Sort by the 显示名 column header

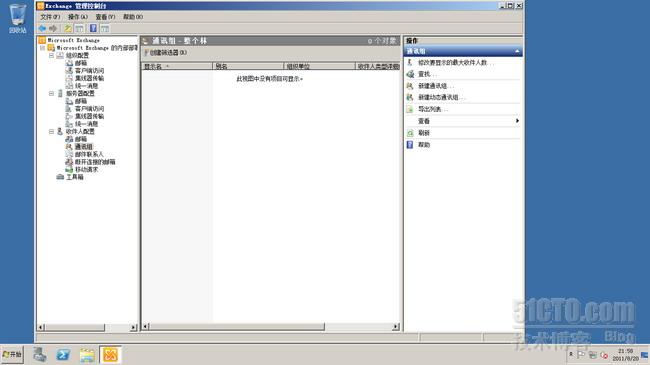177,66
